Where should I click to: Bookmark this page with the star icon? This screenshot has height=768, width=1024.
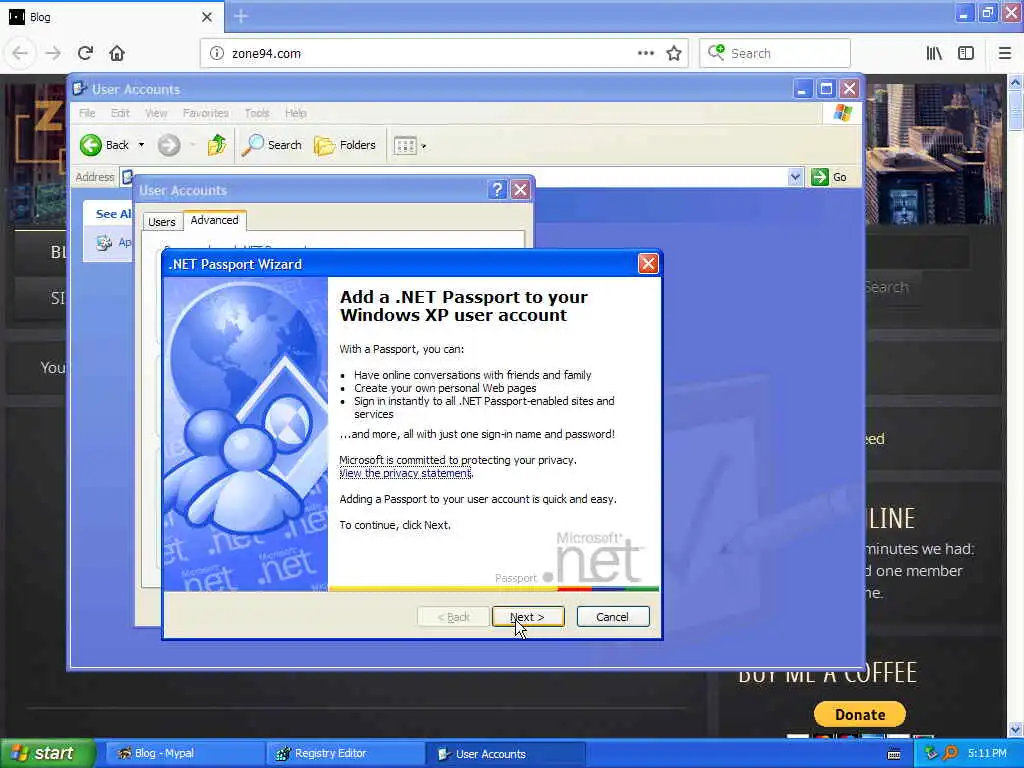click(x=674, y=54)
